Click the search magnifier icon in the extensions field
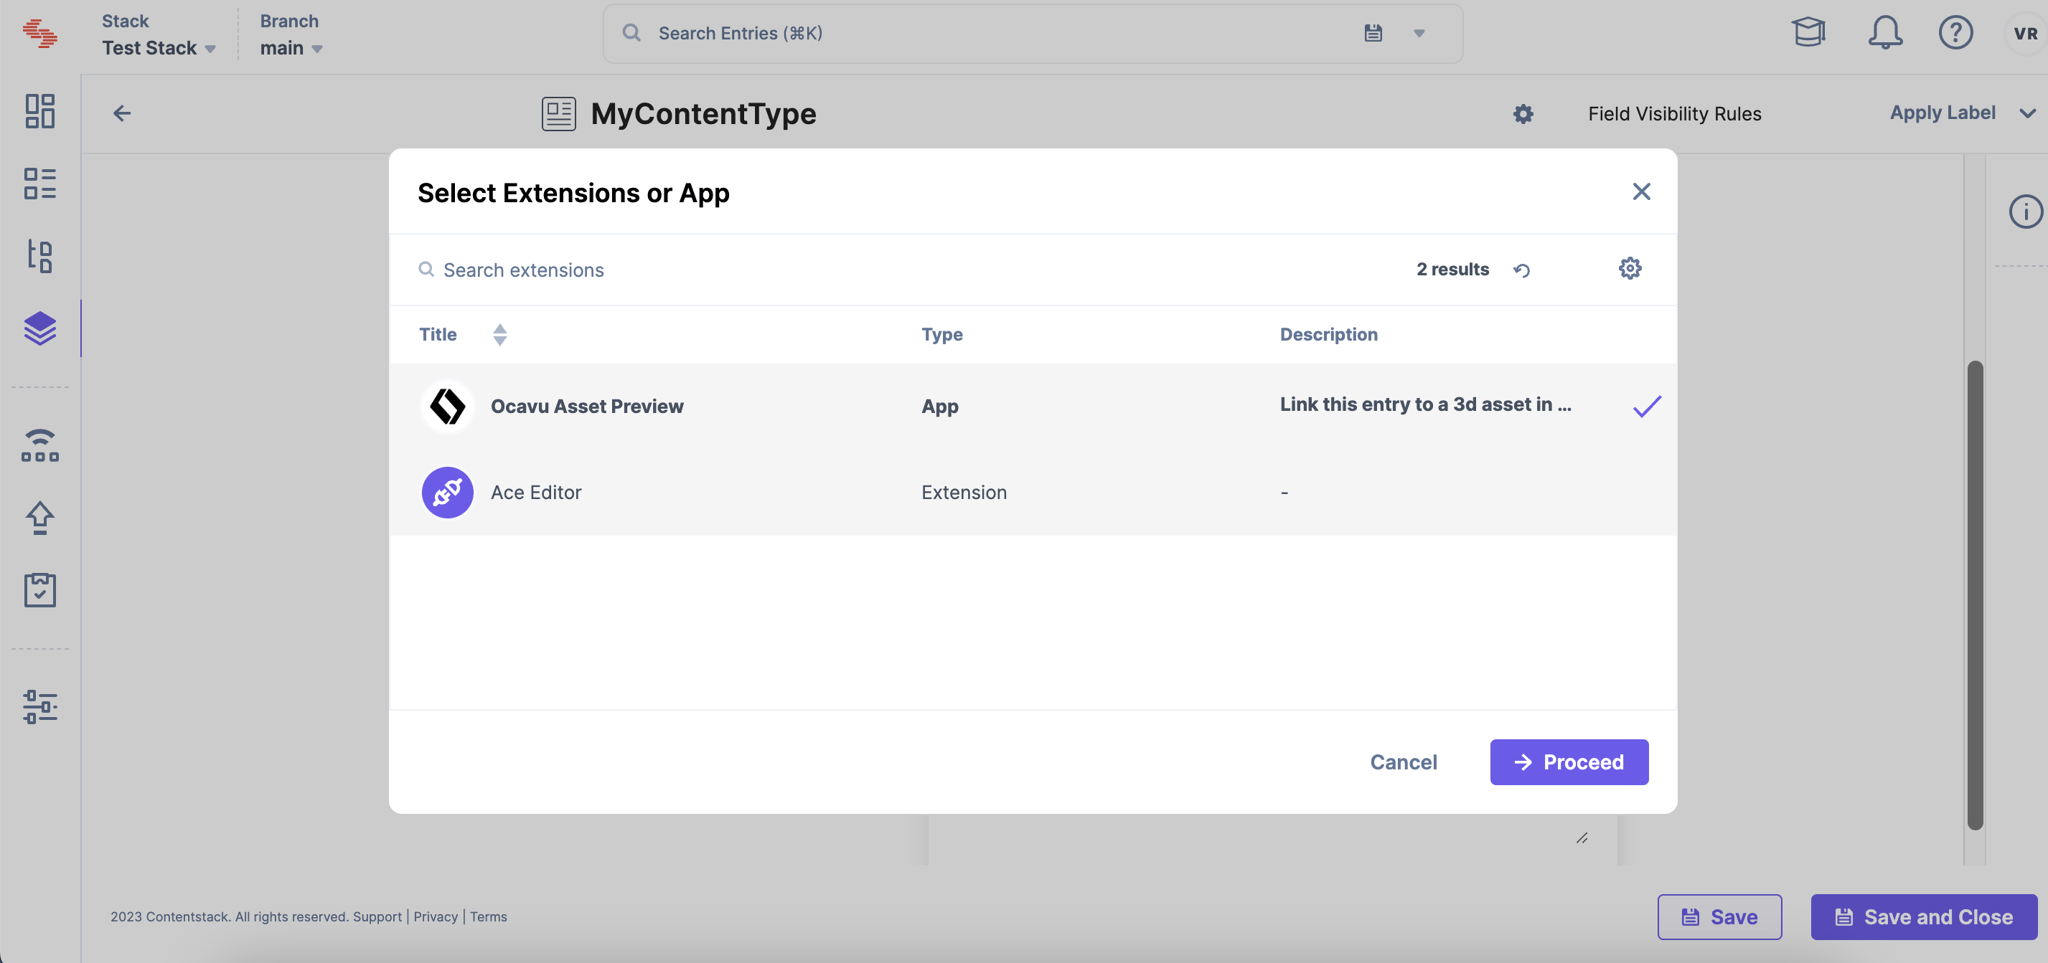 (x=426, y=270)
